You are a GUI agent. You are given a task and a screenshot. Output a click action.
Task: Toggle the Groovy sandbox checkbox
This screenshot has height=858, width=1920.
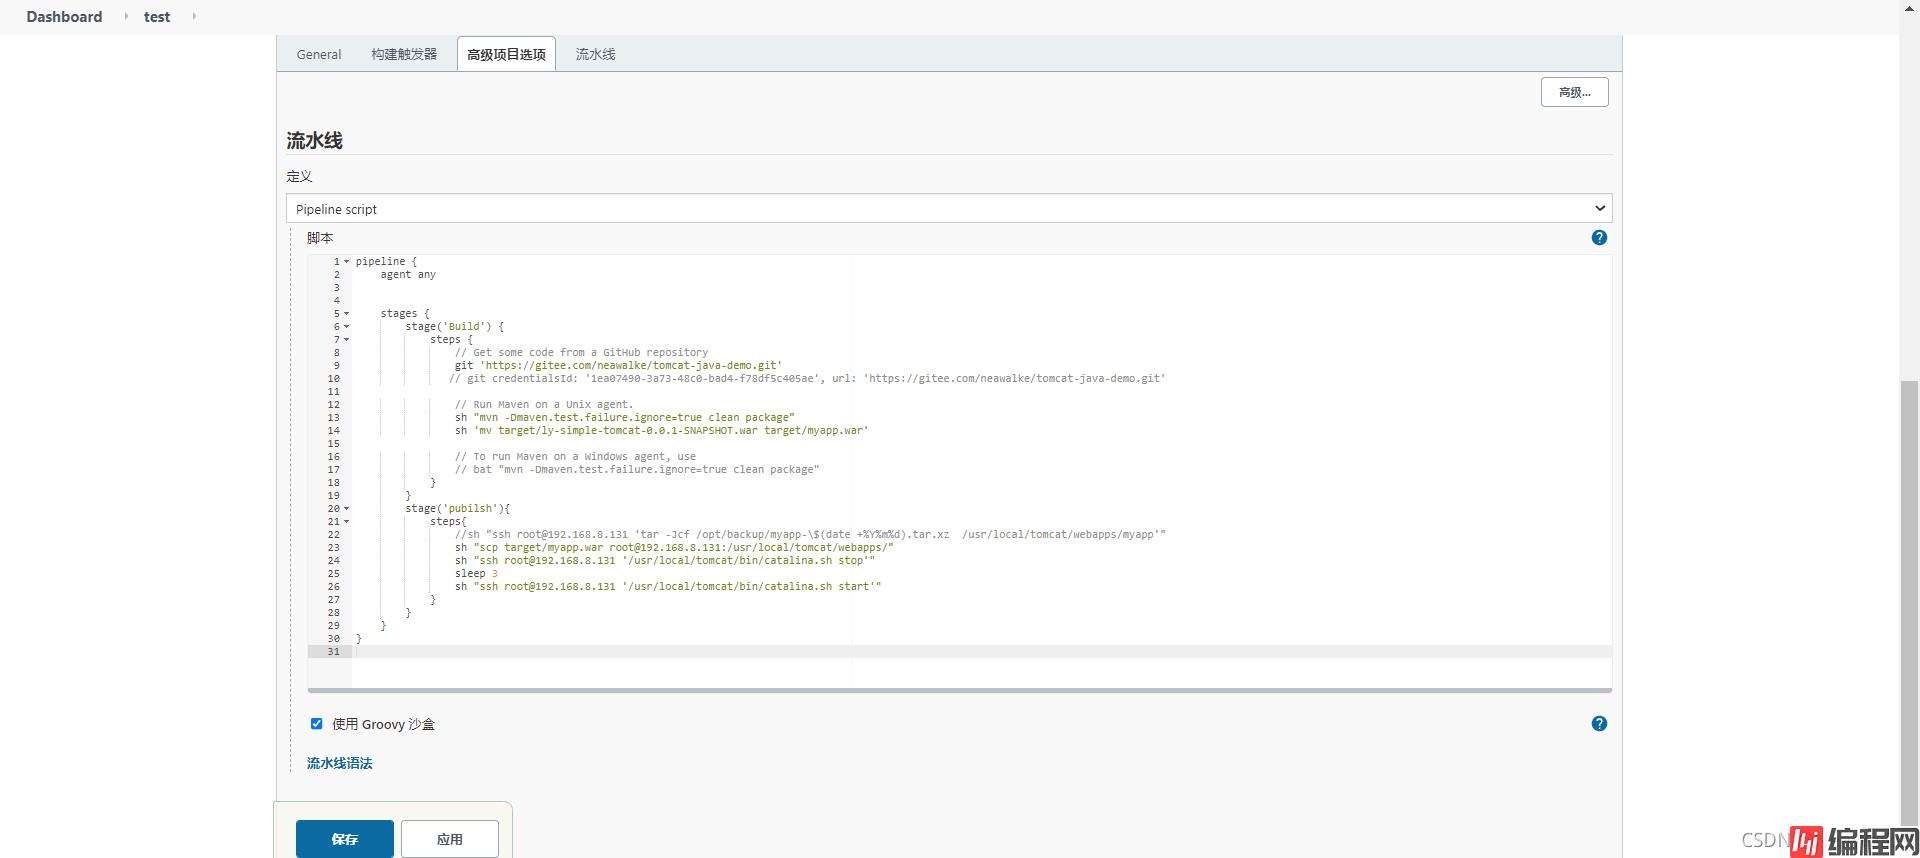[x=316, y=724]
